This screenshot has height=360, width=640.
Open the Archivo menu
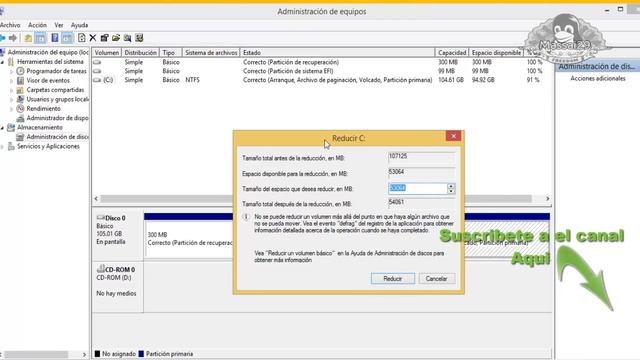pos(10,25)
